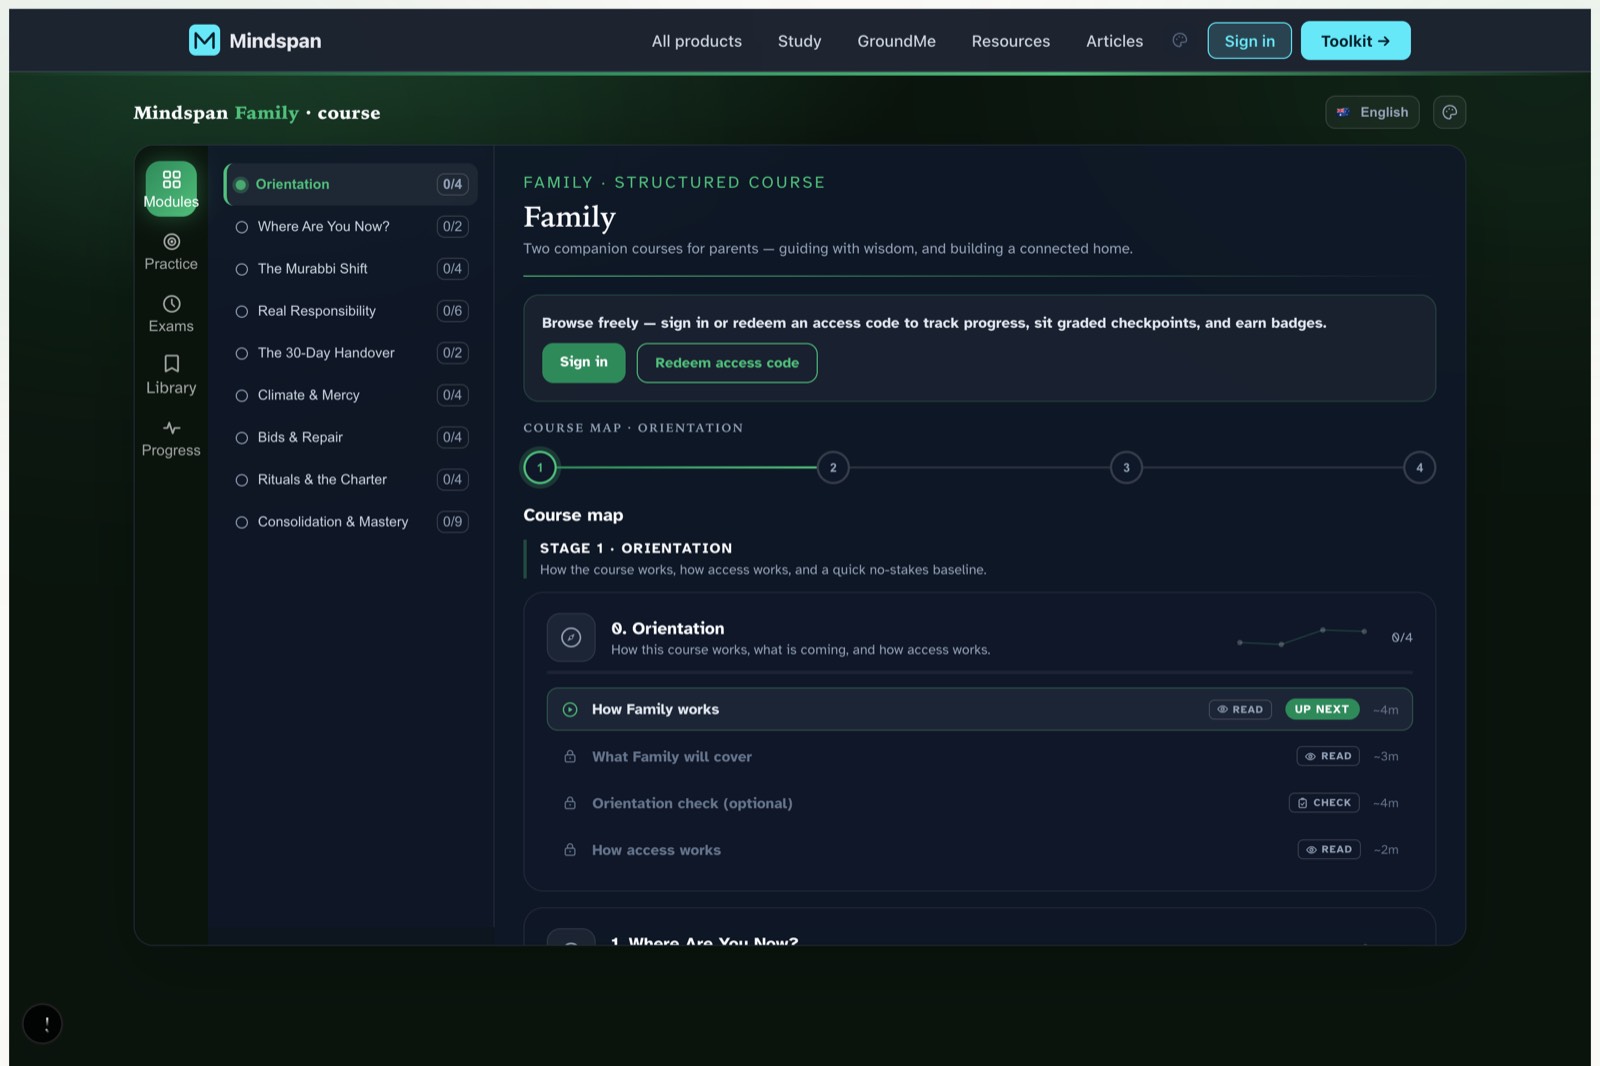Open the Toolkit button

1355,40
